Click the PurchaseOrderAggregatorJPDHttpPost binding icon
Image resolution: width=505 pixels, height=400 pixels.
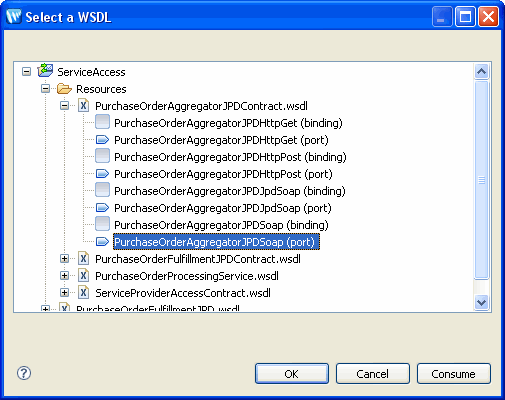(x=102, y=156)
